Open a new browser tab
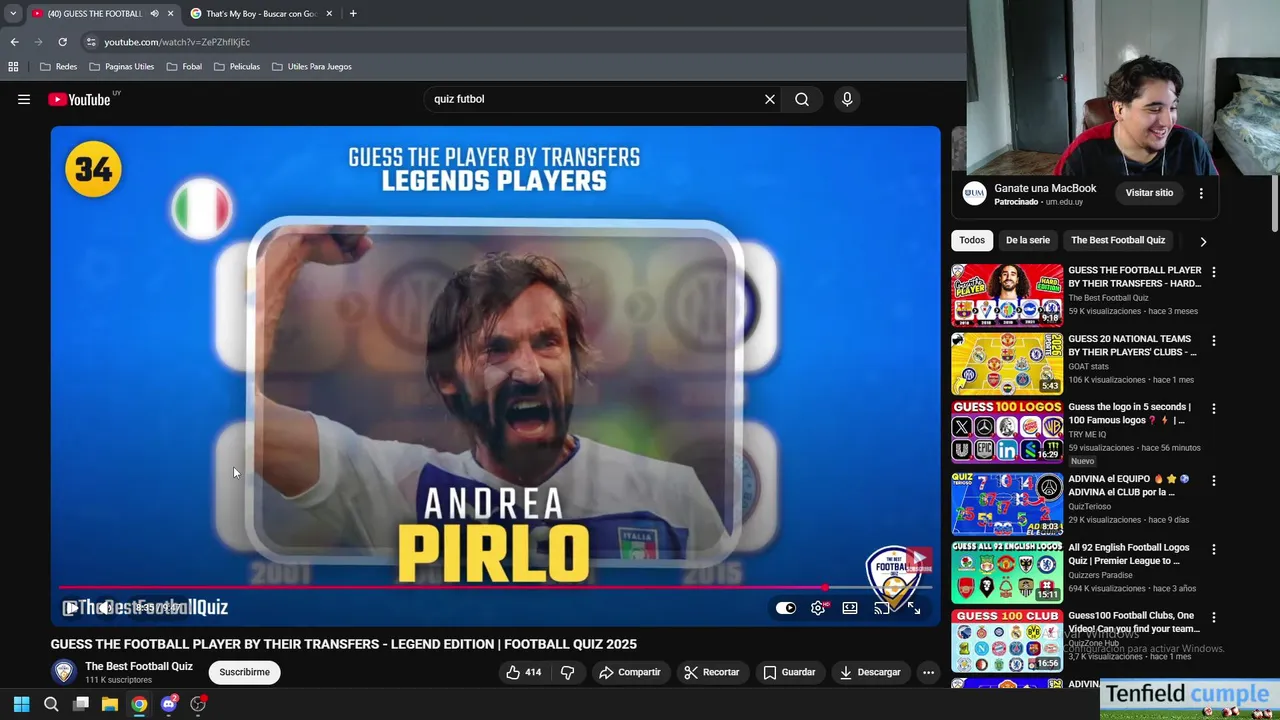Screen dimensions: 1280x720 click(353, 13)
